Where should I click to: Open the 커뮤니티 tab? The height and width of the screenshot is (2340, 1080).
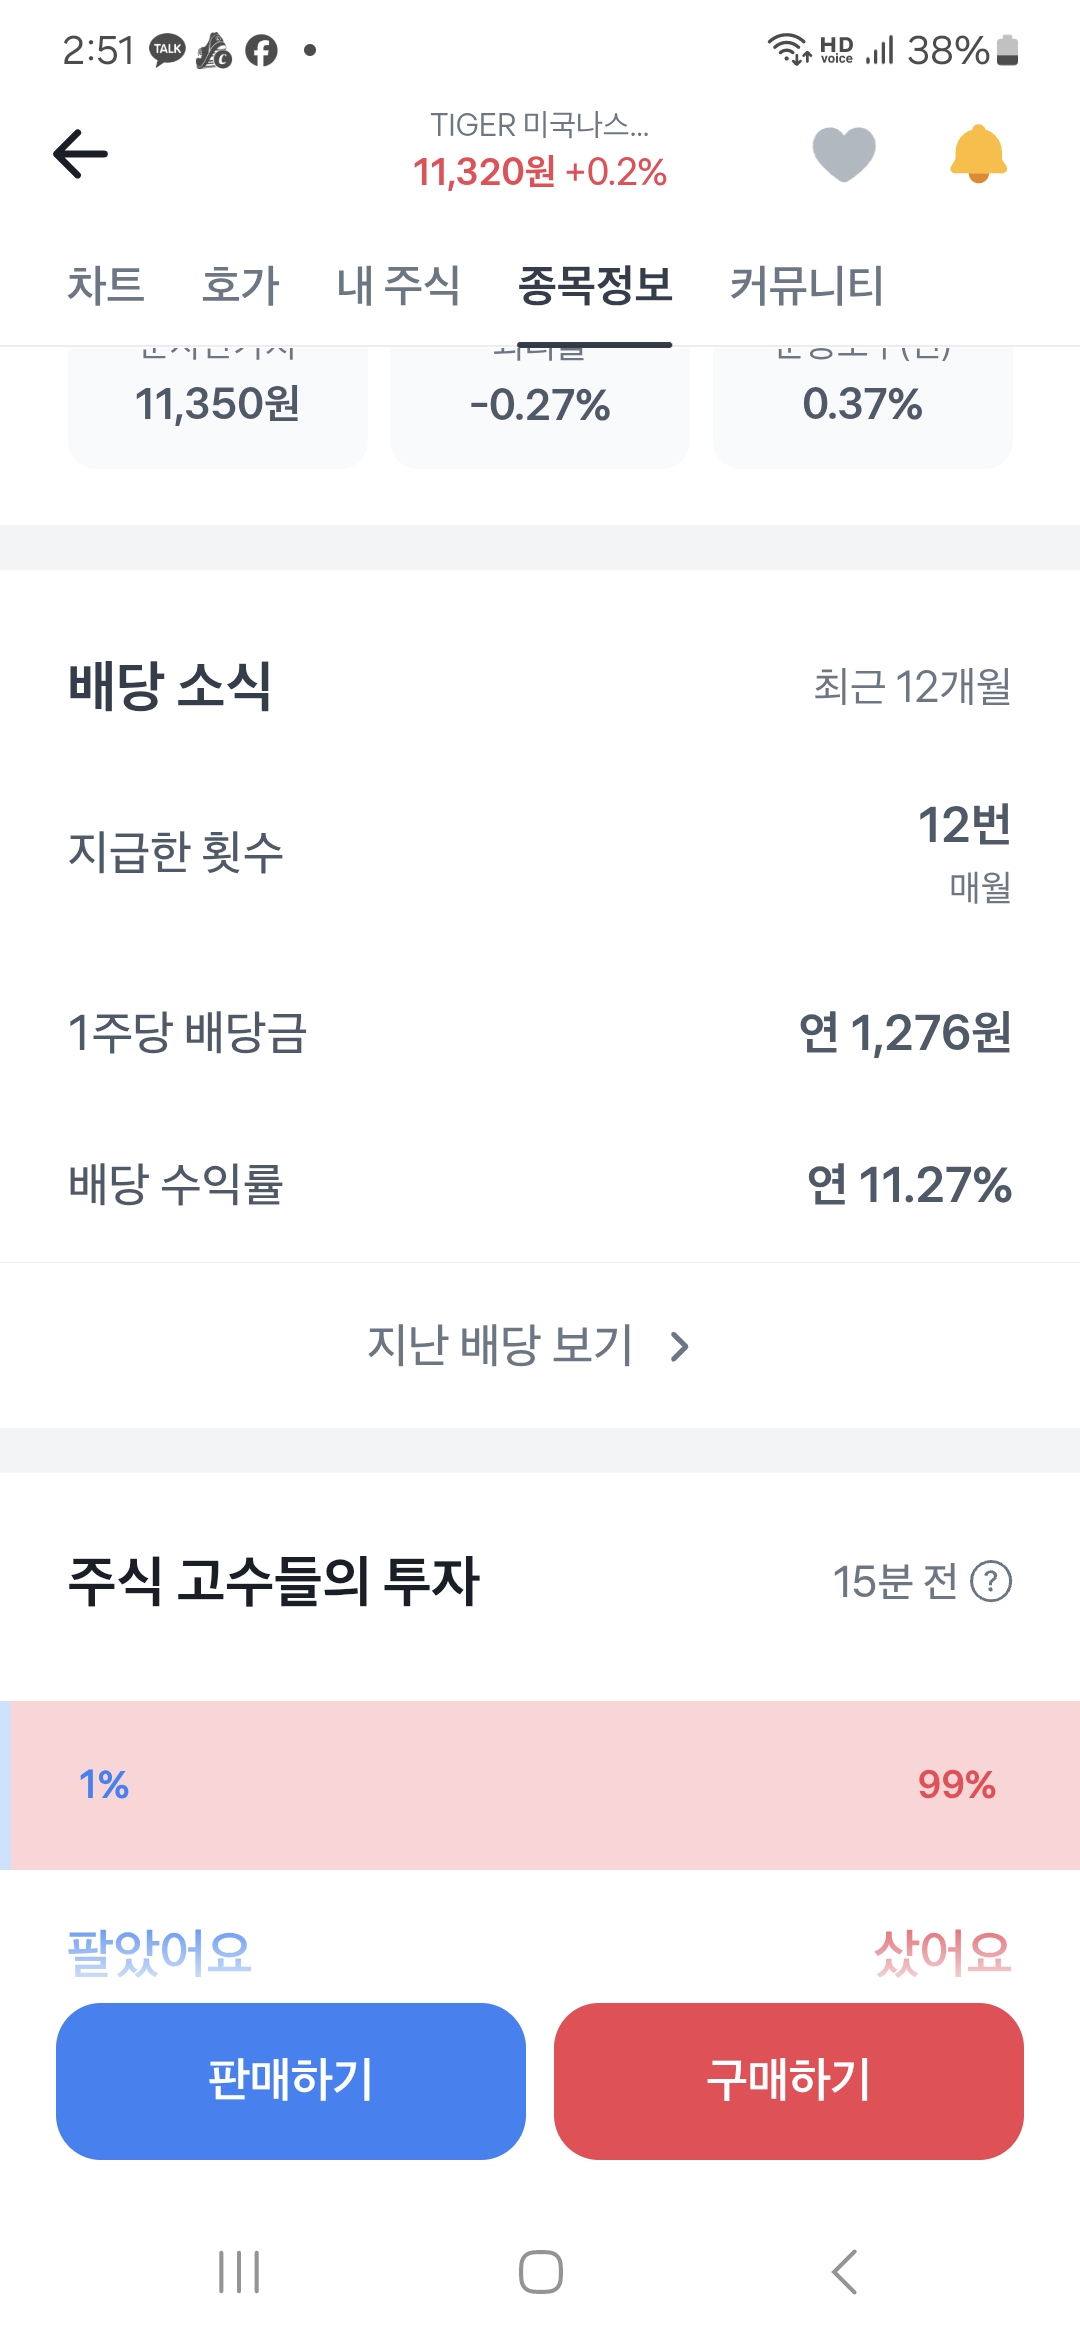point(806,286)
